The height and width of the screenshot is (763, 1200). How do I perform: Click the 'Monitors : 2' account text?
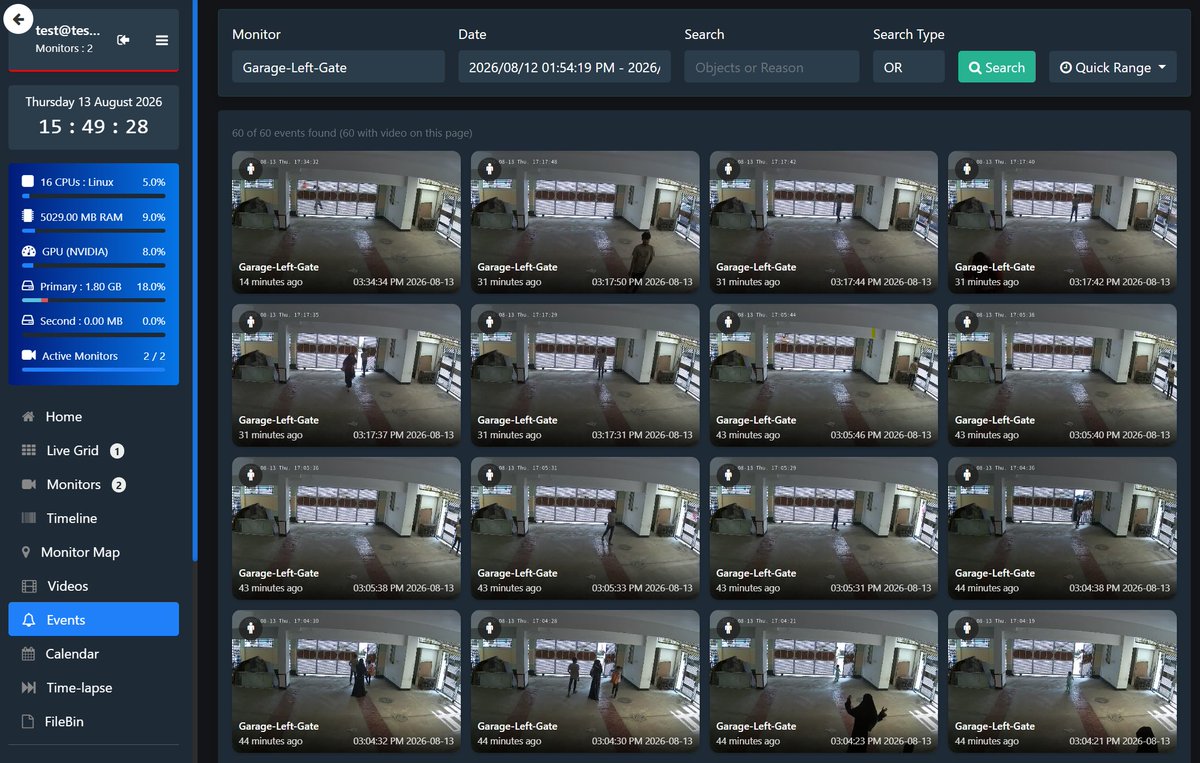point(64,48)
